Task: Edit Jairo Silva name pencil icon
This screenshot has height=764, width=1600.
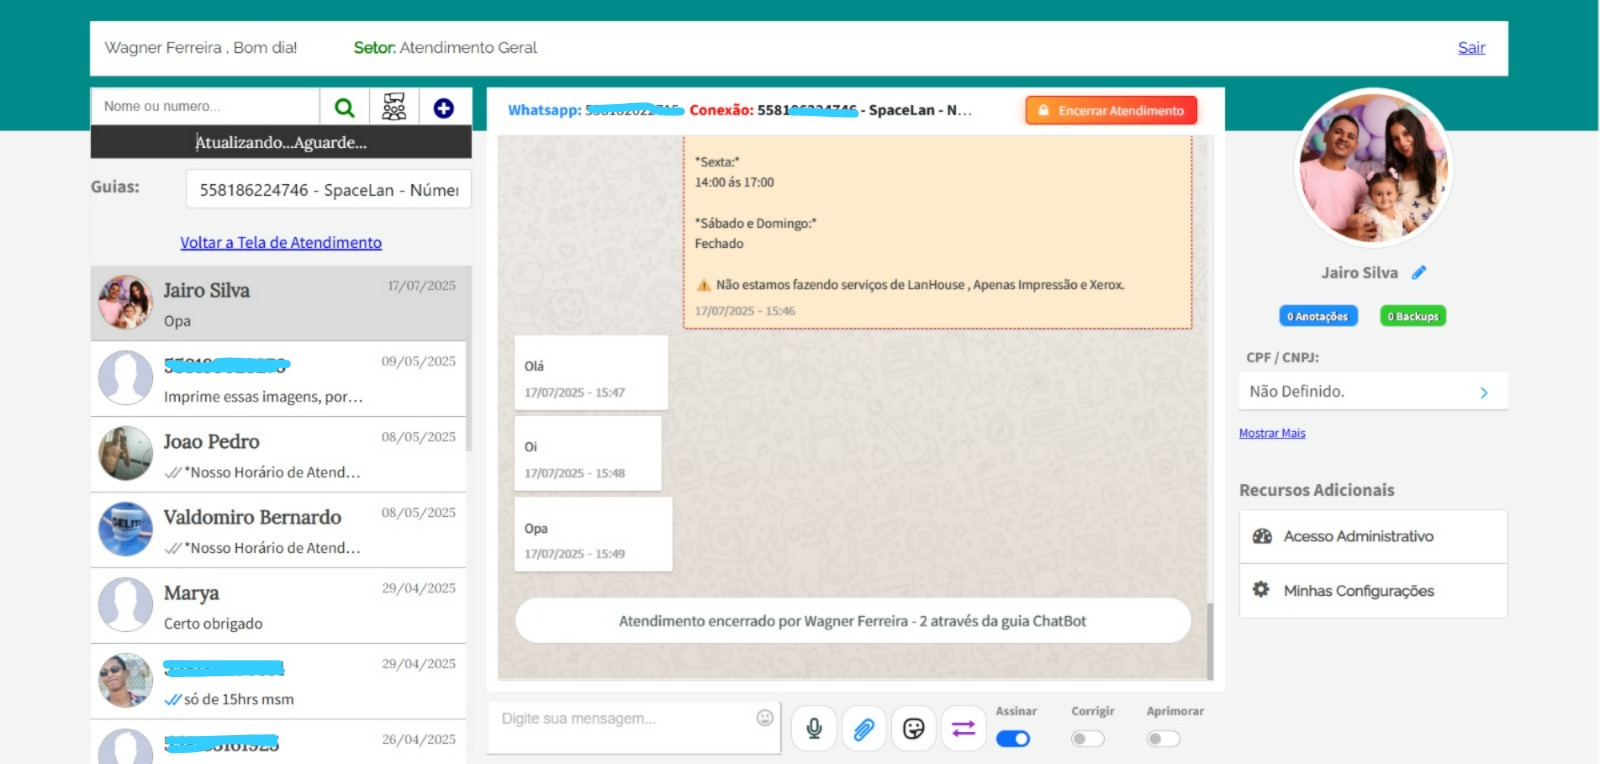Action: pyautogui.click(x=1419, y=272)
